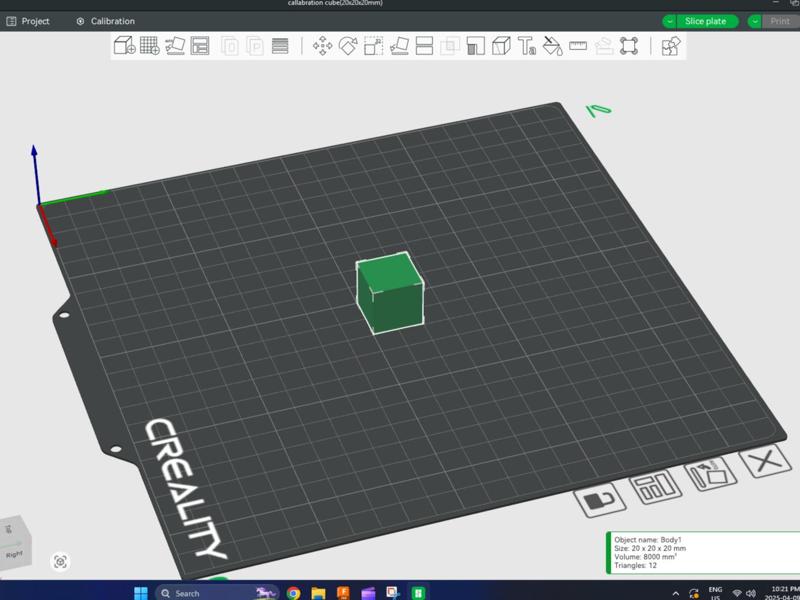Select the Measure ruler tool
The width and height of the screenshot is (800, 600).
(x=578, y=46)
